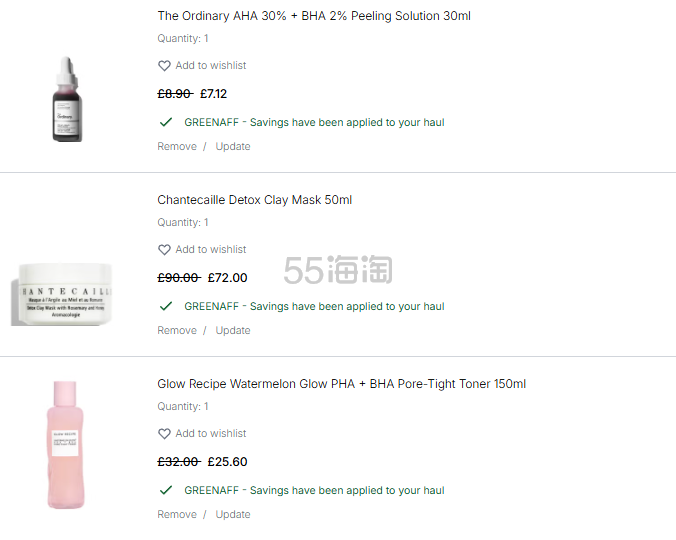The width and height of the screenshot is (676, 540).
Task: Remove Glow Recipe Watermelon Toner from basket
Action: click(x=177, y=514)
